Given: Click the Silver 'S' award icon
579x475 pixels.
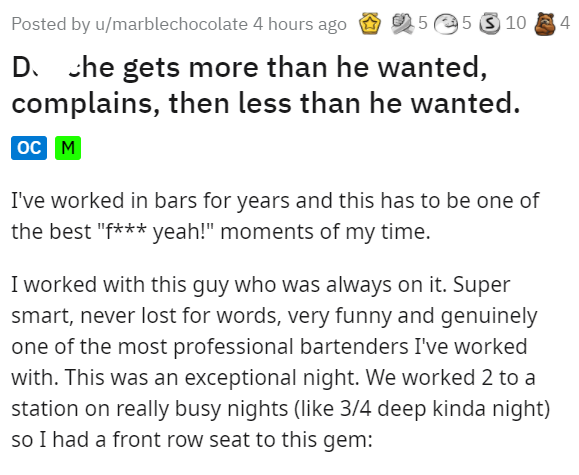Looking at the screenshot, I should click(x=490, y=24).
